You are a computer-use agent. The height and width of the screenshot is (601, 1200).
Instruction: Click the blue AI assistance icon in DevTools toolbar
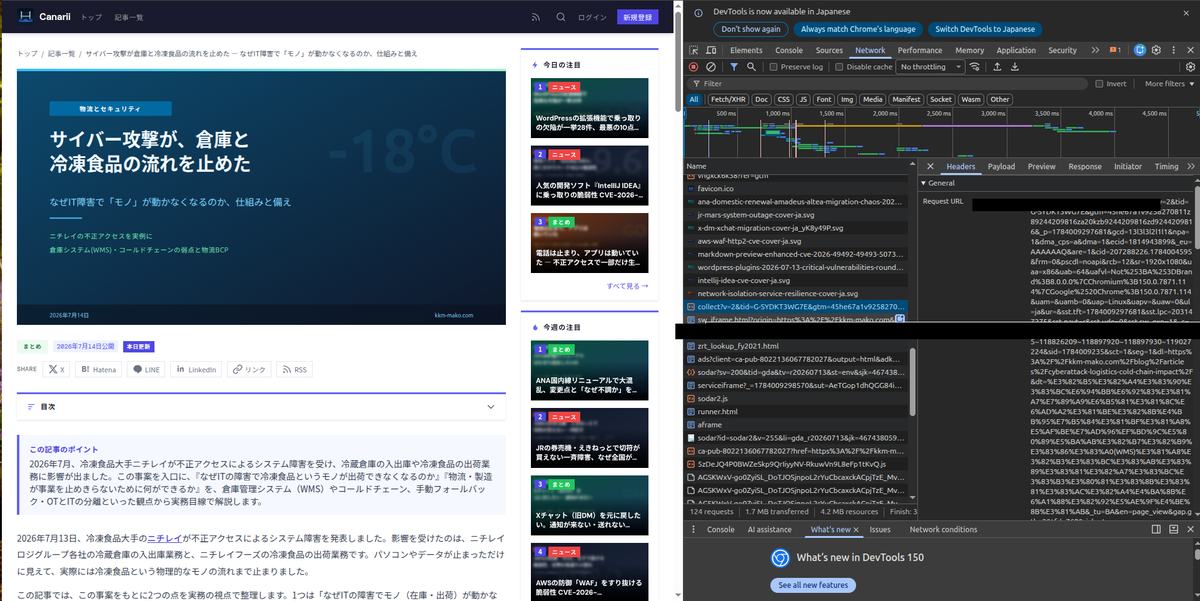pos(1139,50)
